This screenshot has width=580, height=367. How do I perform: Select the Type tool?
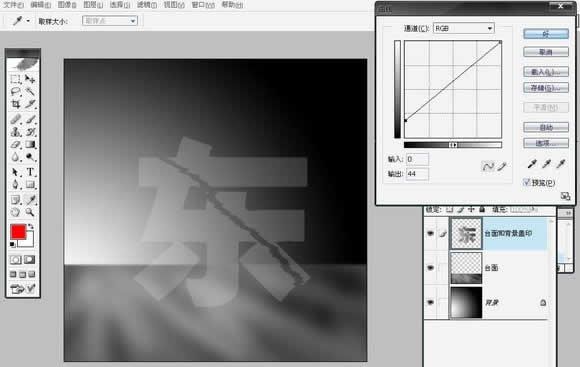(30, 172)
